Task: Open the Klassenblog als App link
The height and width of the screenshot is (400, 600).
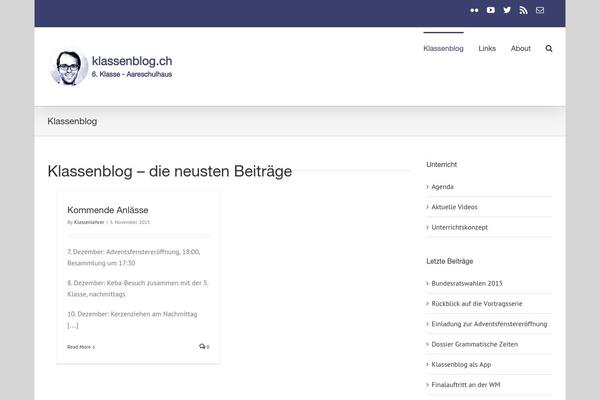Action: pos(461,364)
